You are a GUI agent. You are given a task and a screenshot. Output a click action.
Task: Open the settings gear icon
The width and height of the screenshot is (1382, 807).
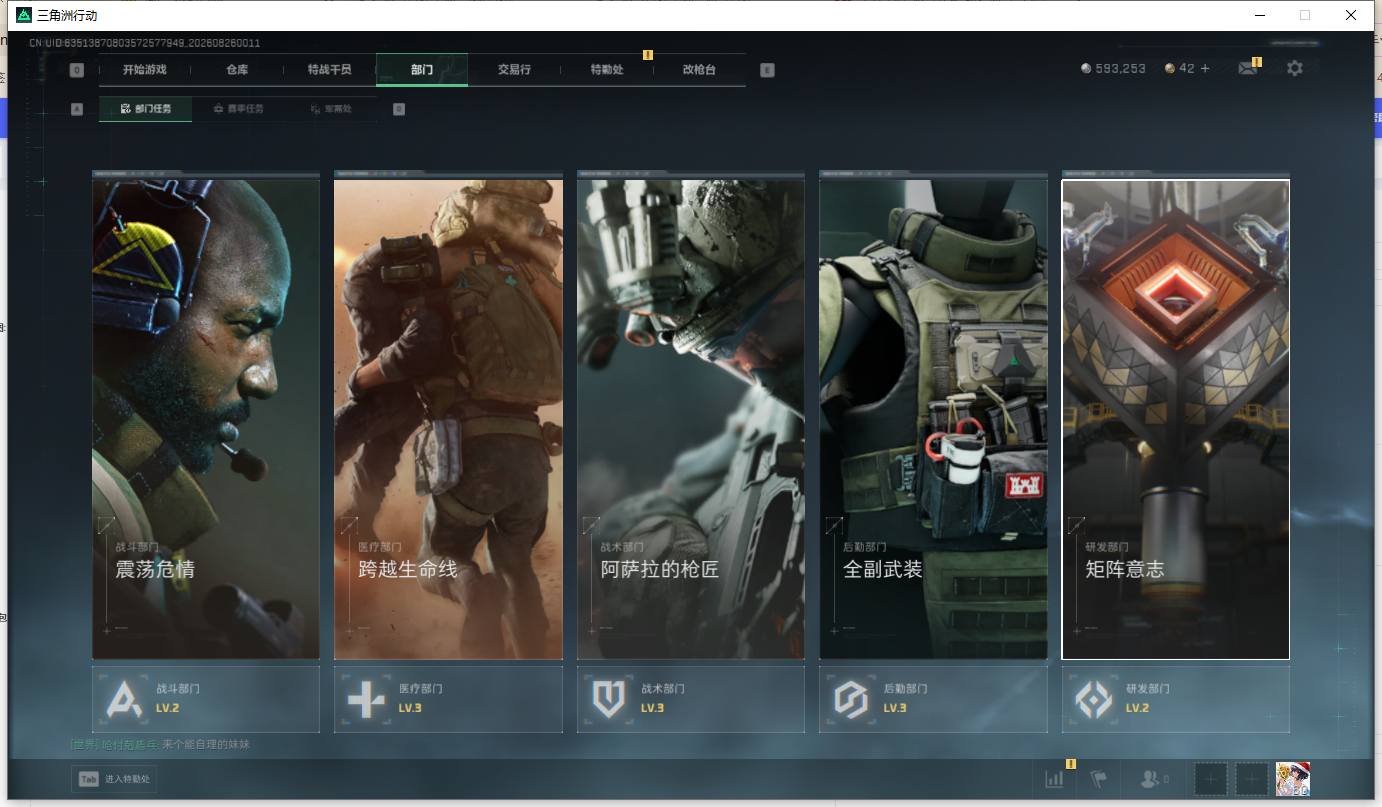1295,68
